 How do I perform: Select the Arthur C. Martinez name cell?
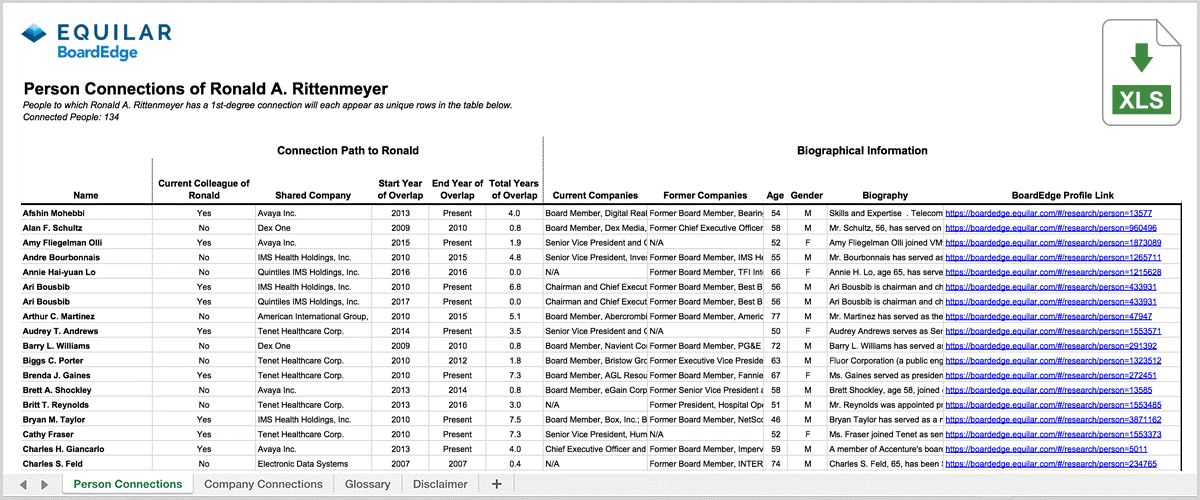click(86, 315)
